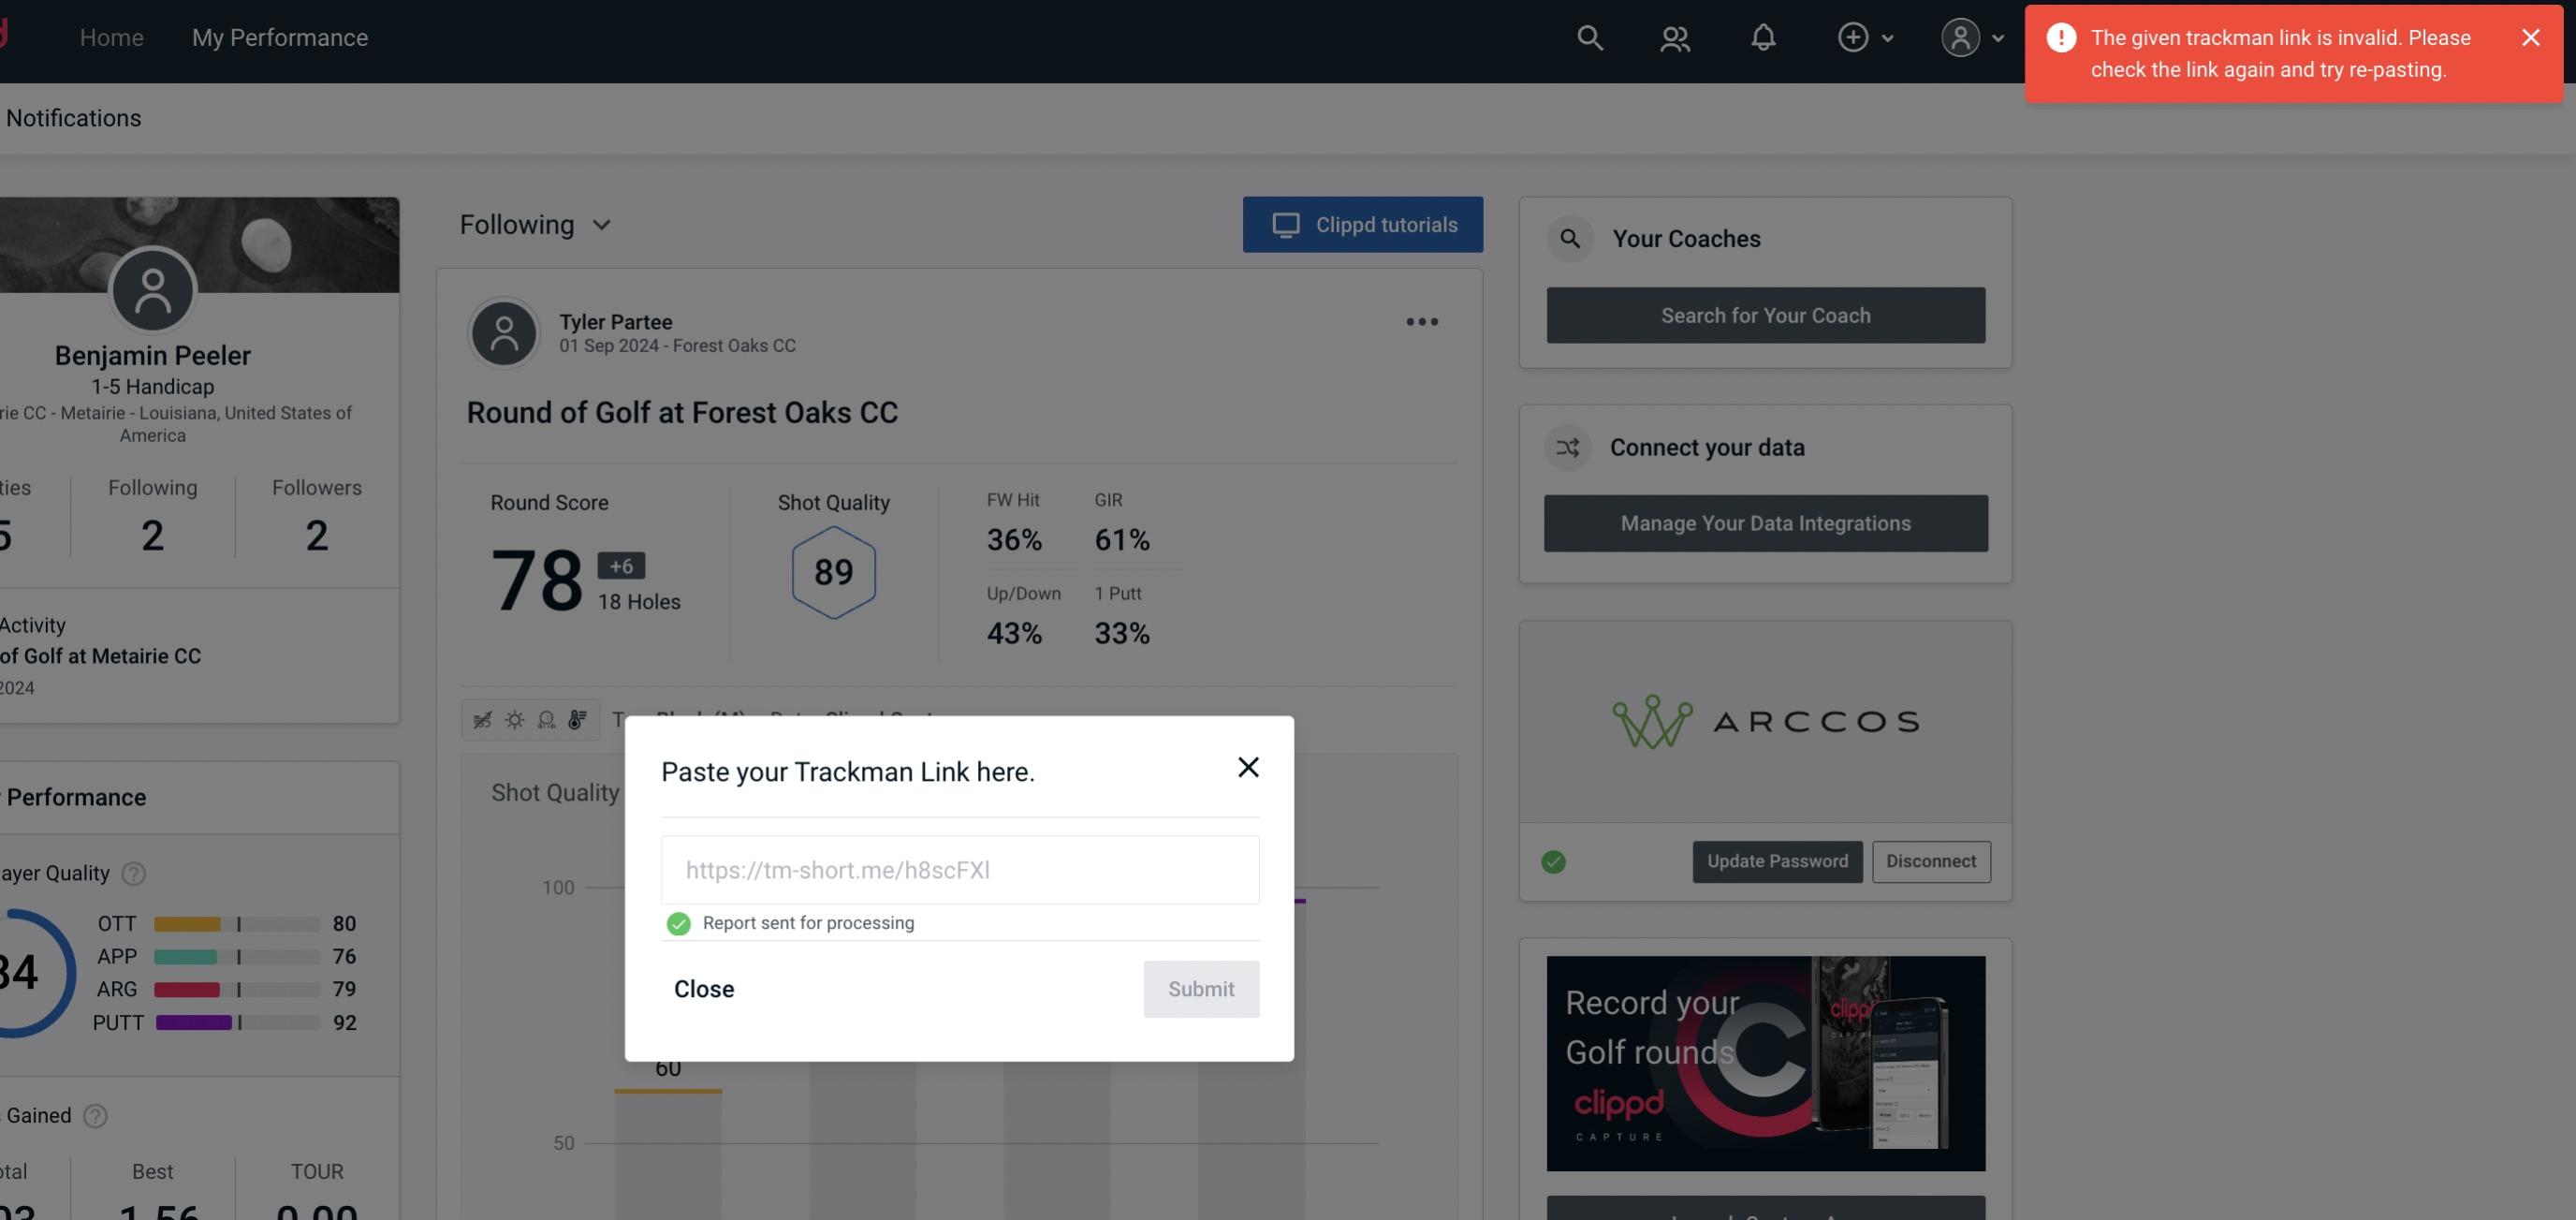The height and width of the screenshot is (1220, 2576).
Task: Click the search icon in the top navbar
Action: (1586, 37)
